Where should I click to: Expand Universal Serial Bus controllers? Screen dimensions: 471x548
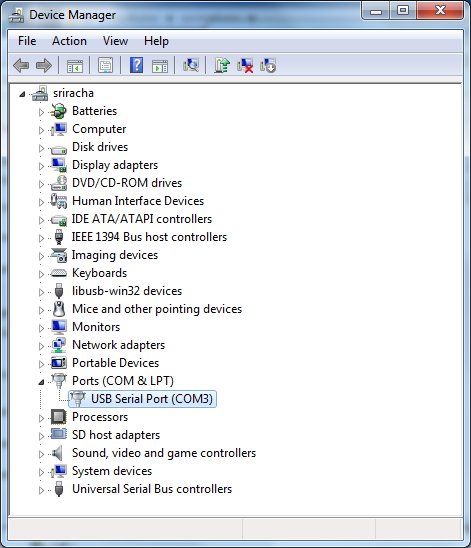(x=41, y=490)
